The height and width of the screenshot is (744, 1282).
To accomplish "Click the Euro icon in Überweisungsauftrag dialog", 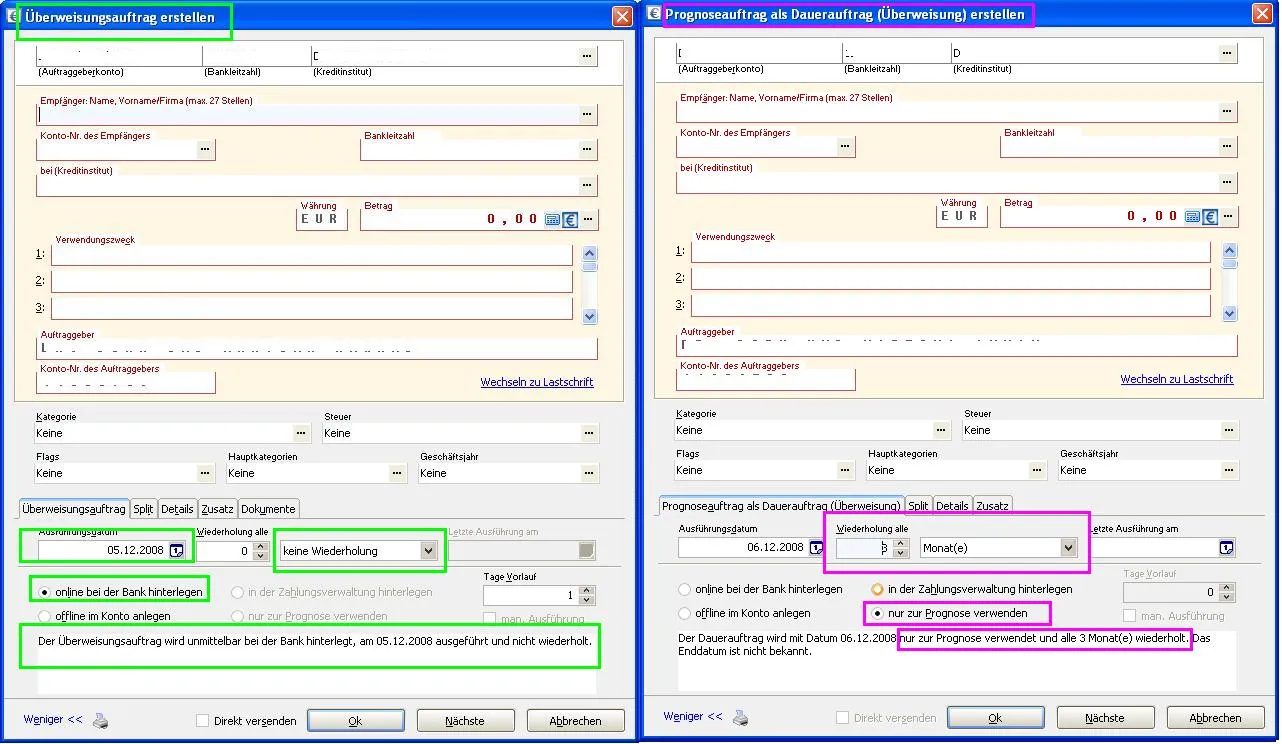I will point(570,220).
